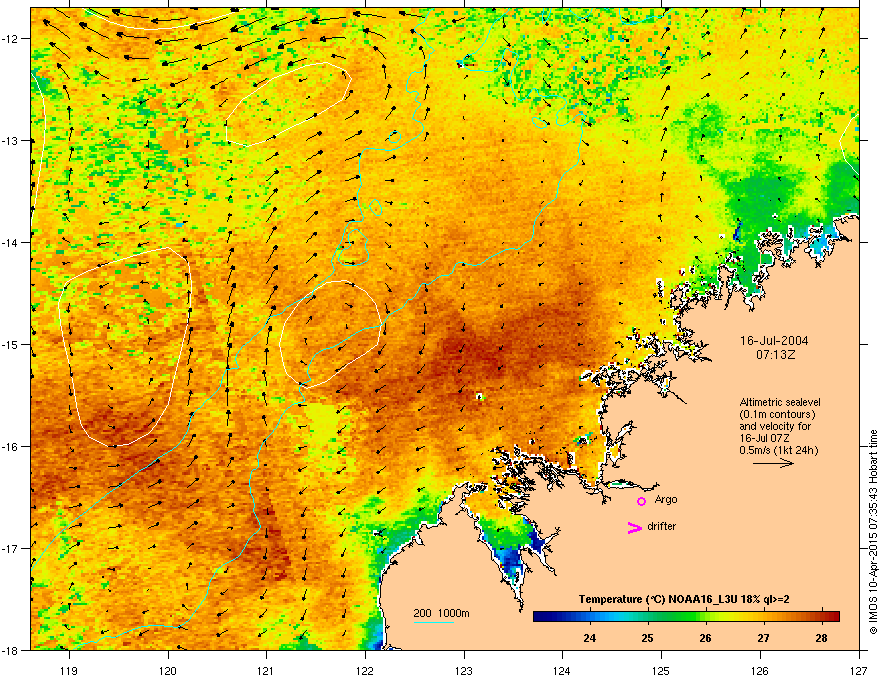
Task: Click the longitude axis label 119
Action: (x=69, y=670)
